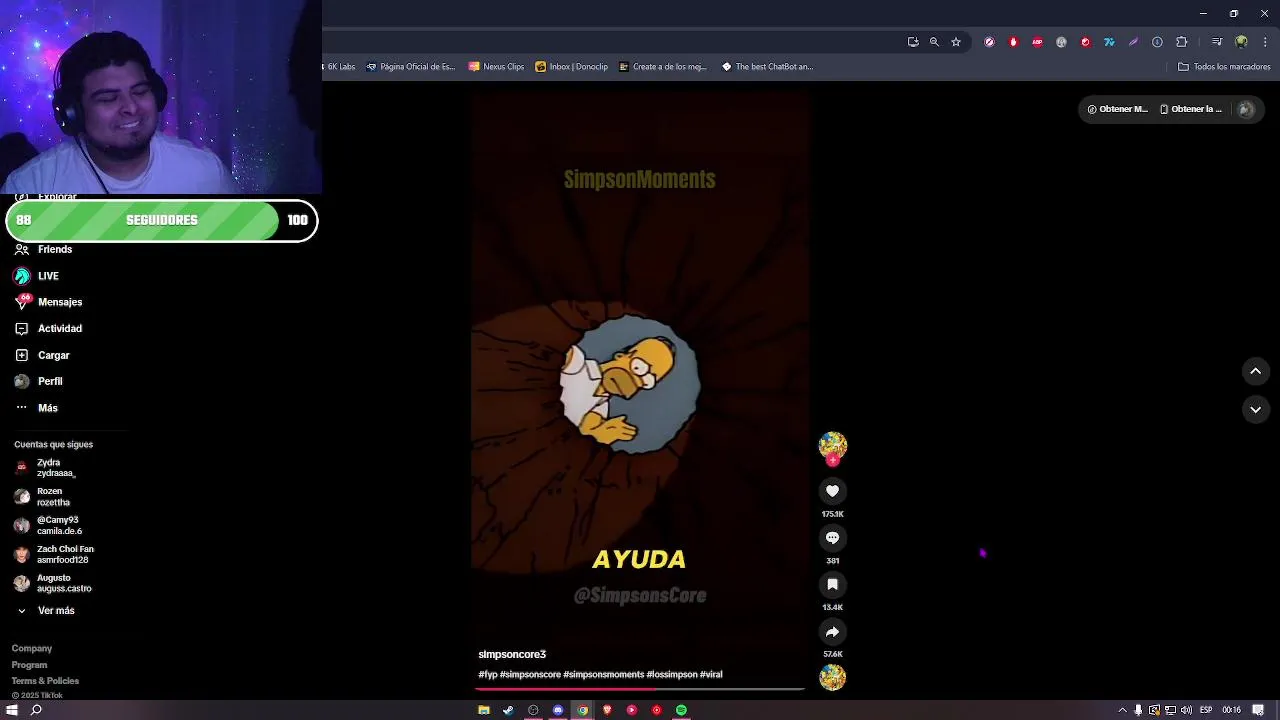
Task: Open Chrome profile avatar
Action: [x=1241, y=42]
